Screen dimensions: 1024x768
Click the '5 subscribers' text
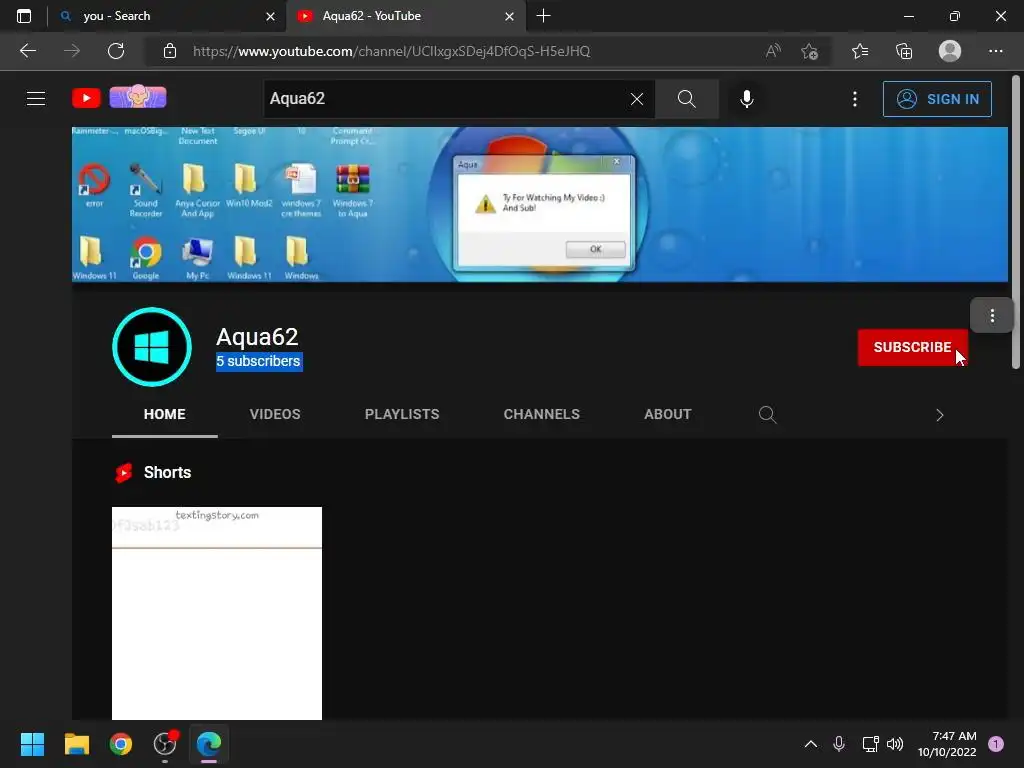(259, 361)
